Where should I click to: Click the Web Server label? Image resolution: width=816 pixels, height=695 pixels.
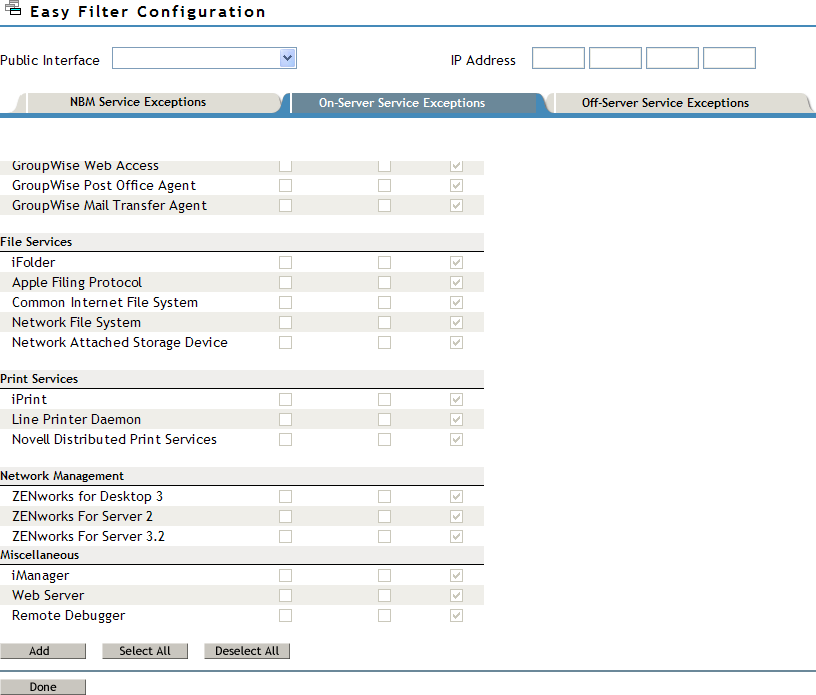(x=48, y=595)
